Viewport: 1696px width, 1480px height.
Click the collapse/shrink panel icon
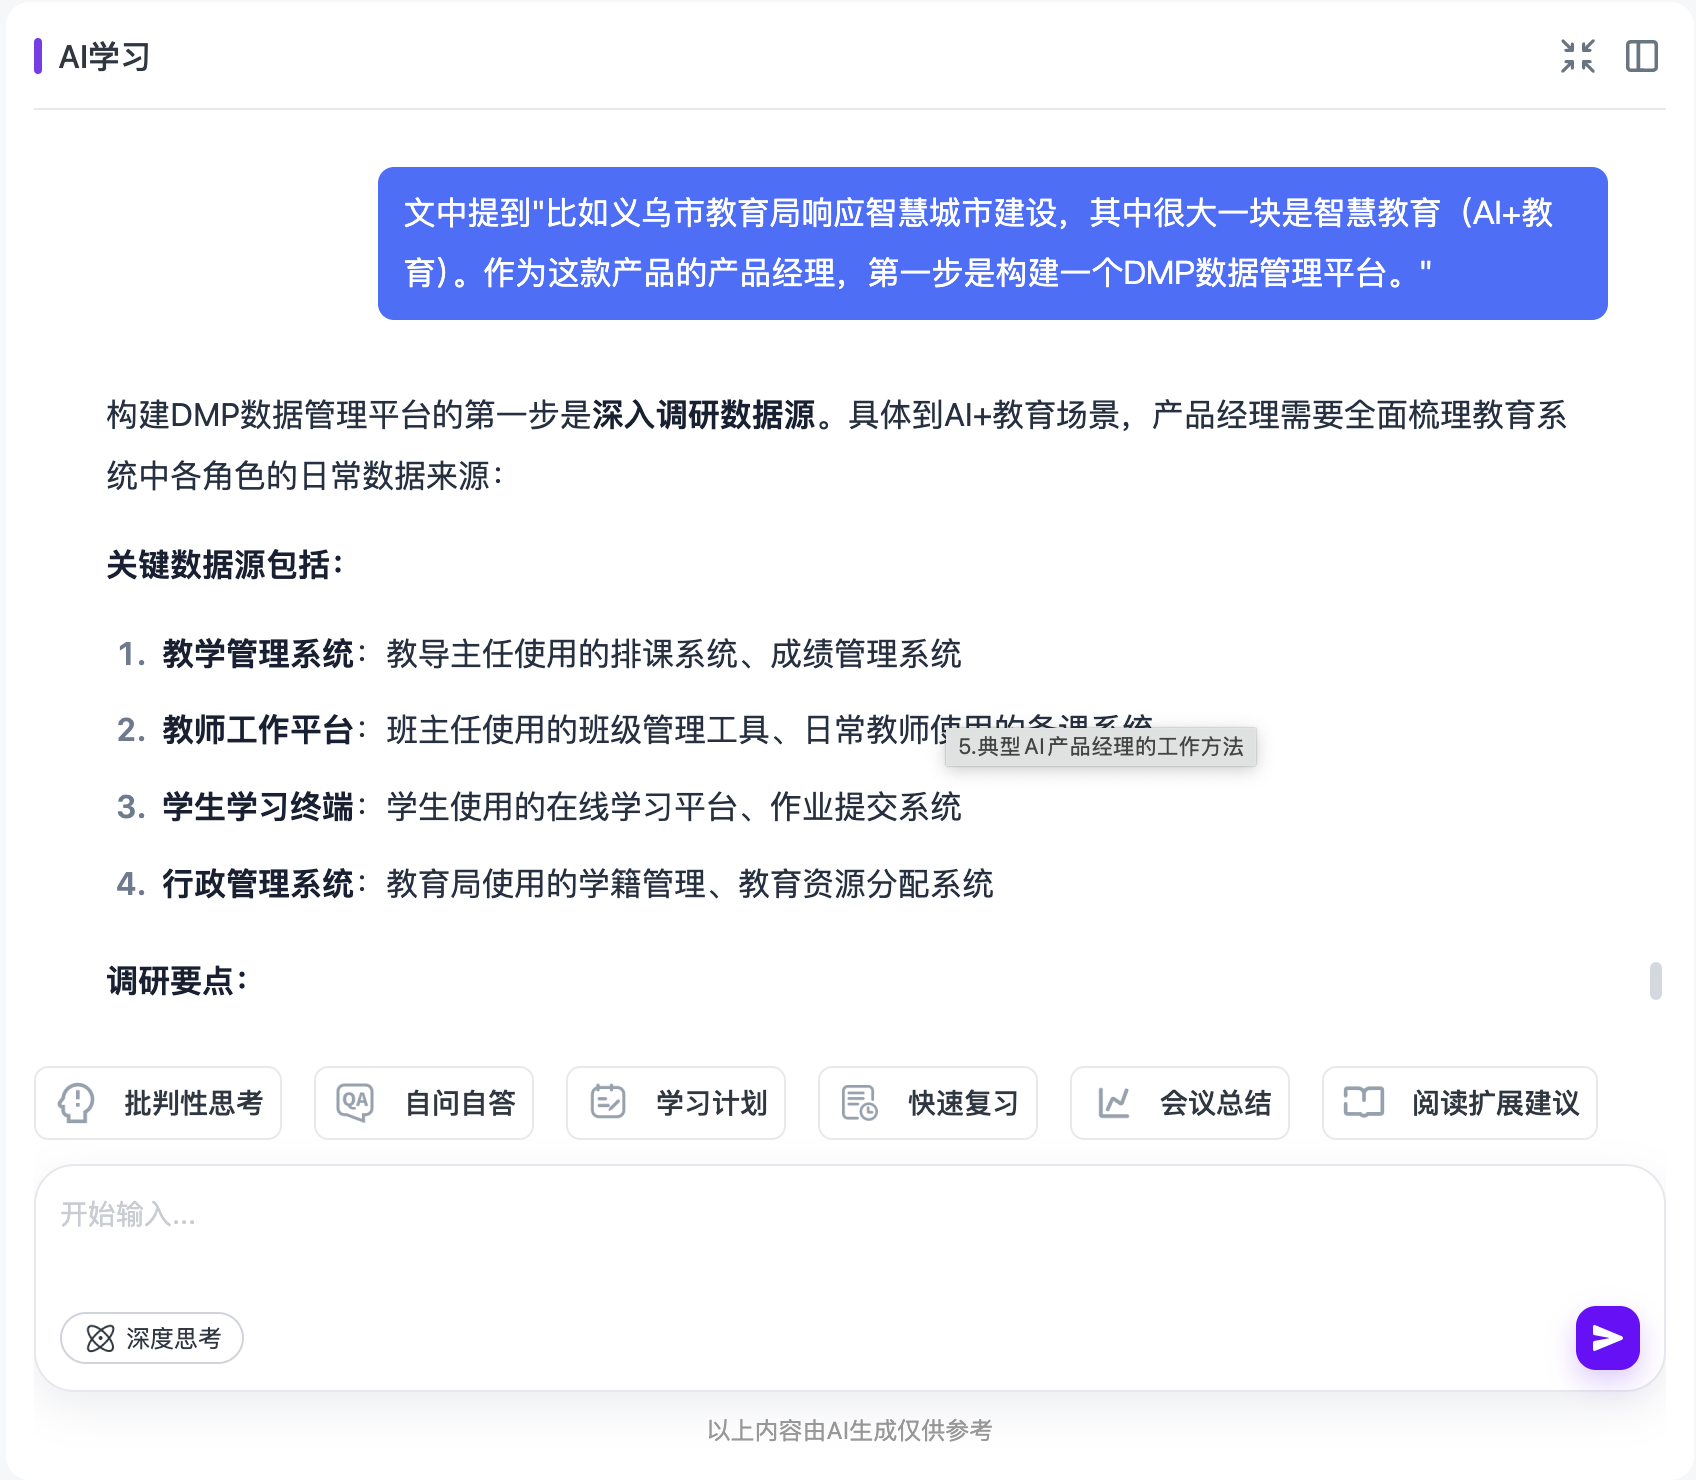click(1578, 56)
